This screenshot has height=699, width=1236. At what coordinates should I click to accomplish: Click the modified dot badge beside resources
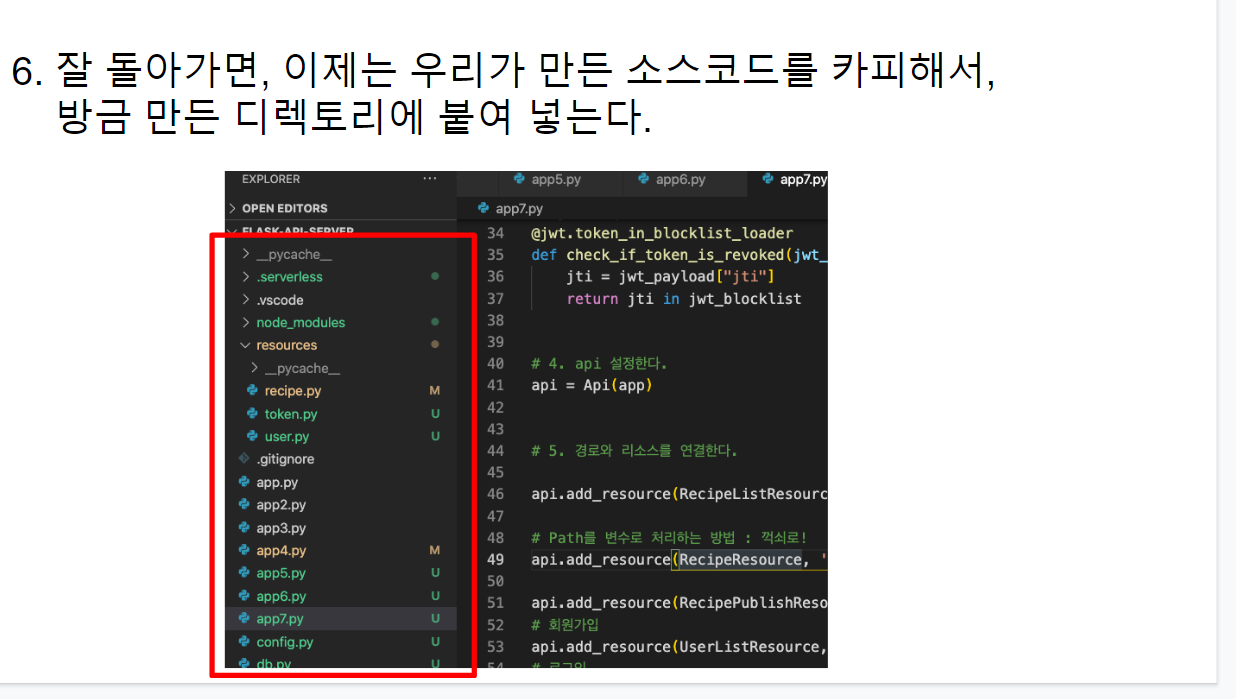(x=435, y=345)
